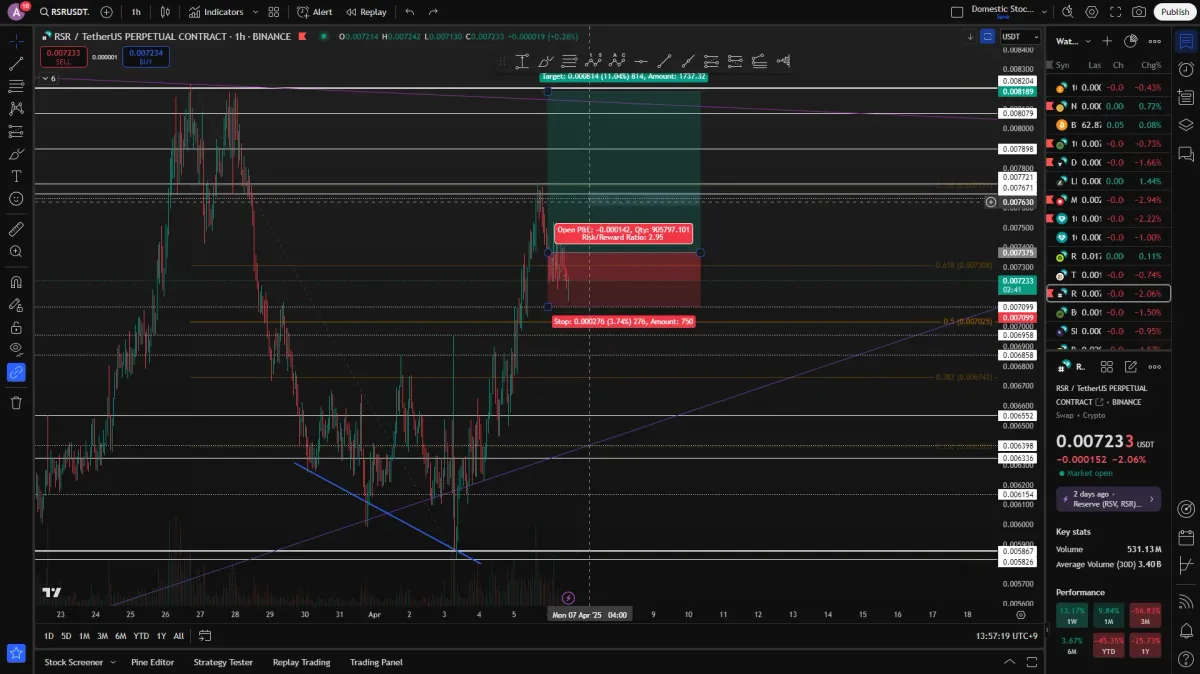Open the Measure ruler tool
Viewport: 1200px width, 674px height.
[x=16, y=229]
